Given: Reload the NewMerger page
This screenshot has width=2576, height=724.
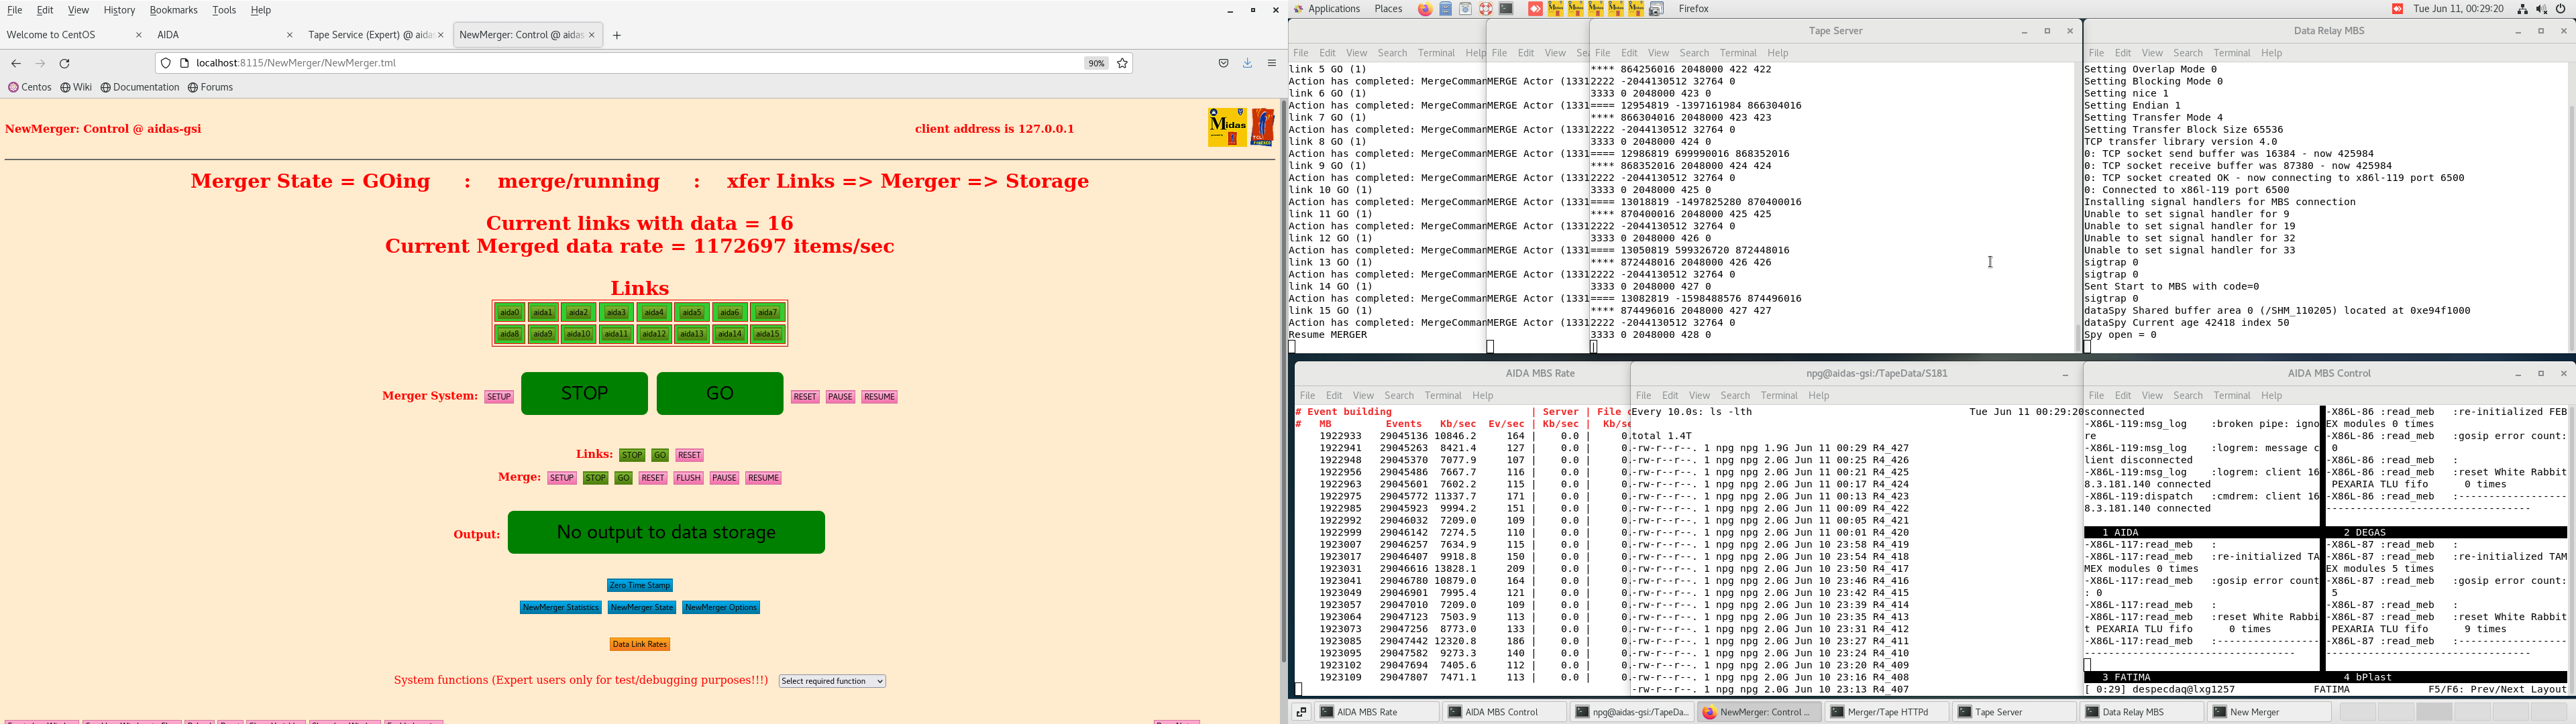Looking at the screenshot, I should (65, 63).
